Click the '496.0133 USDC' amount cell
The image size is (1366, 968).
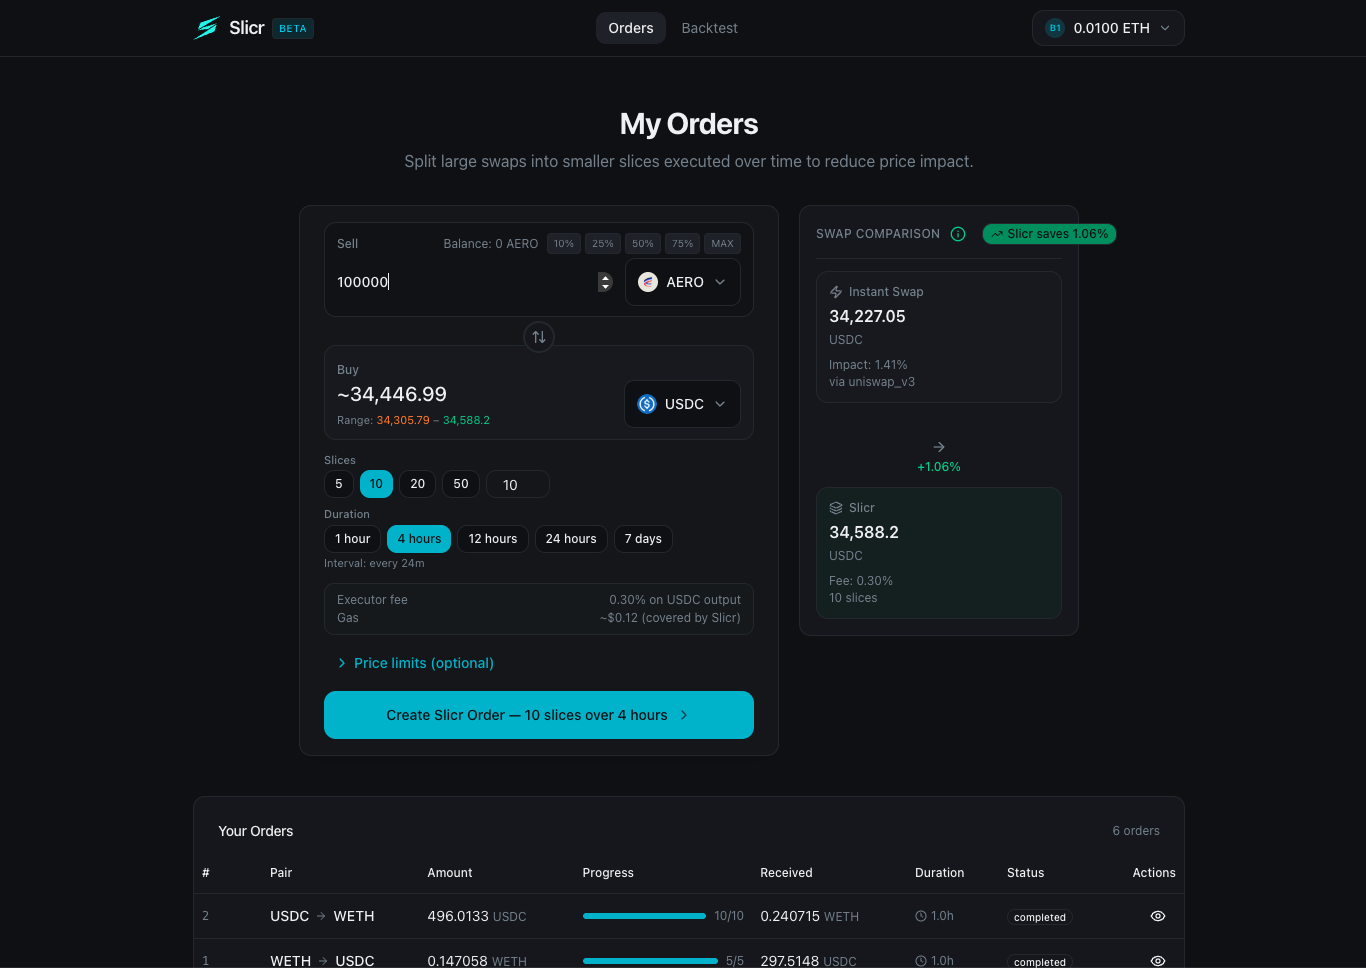[477, 916]
